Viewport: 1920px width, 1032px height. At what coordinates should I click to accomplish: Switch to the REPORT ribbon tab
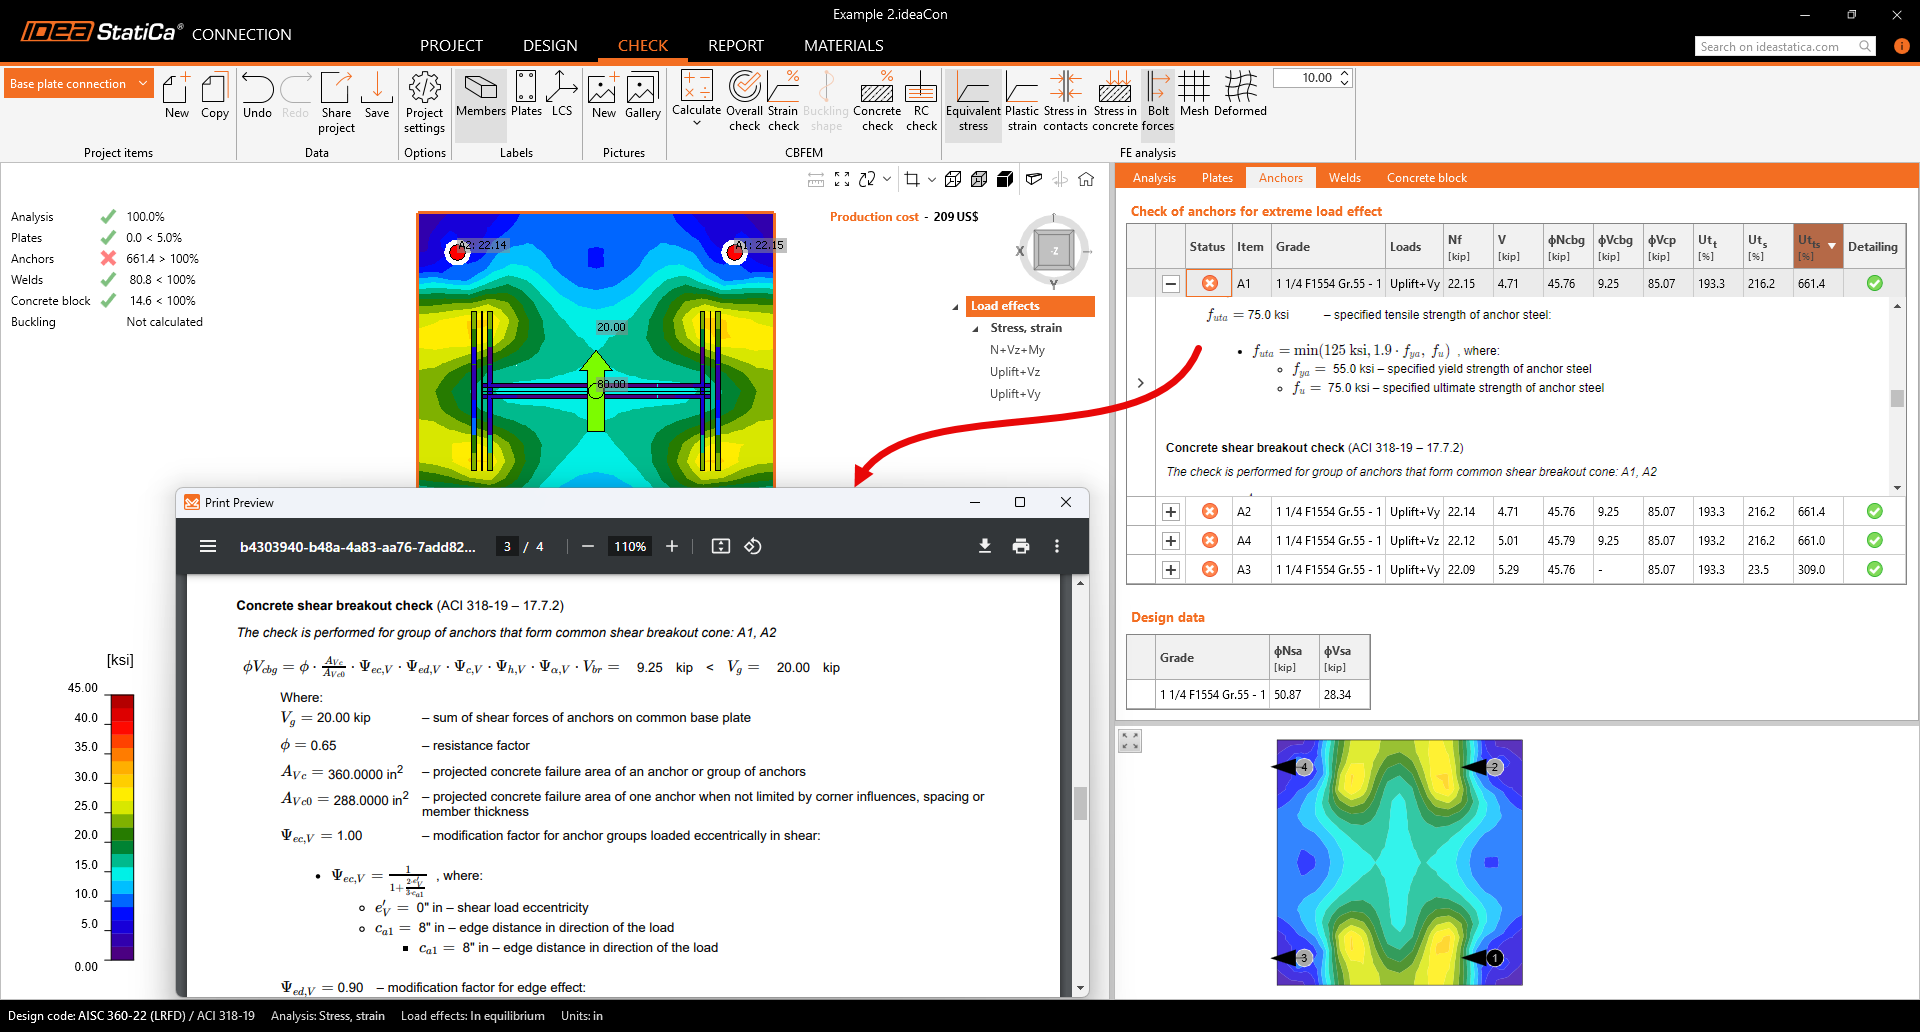735,46
